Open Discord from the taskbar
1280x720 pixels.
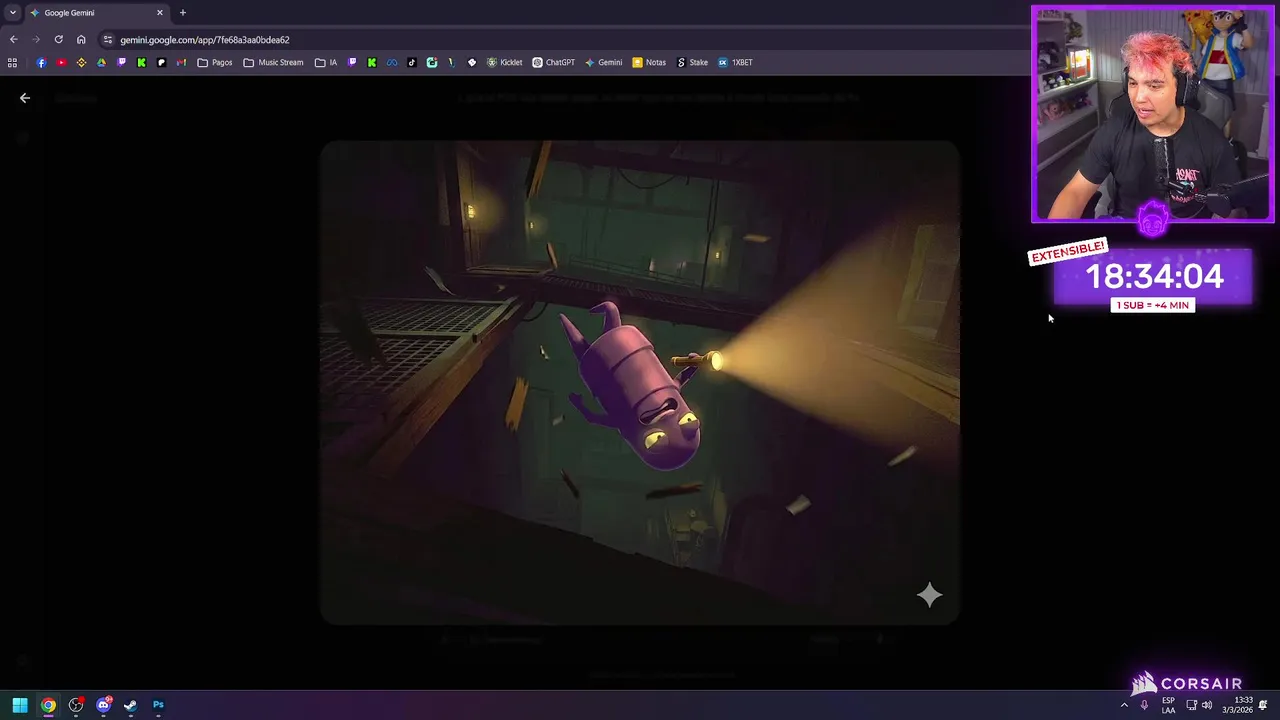point(103,705)
